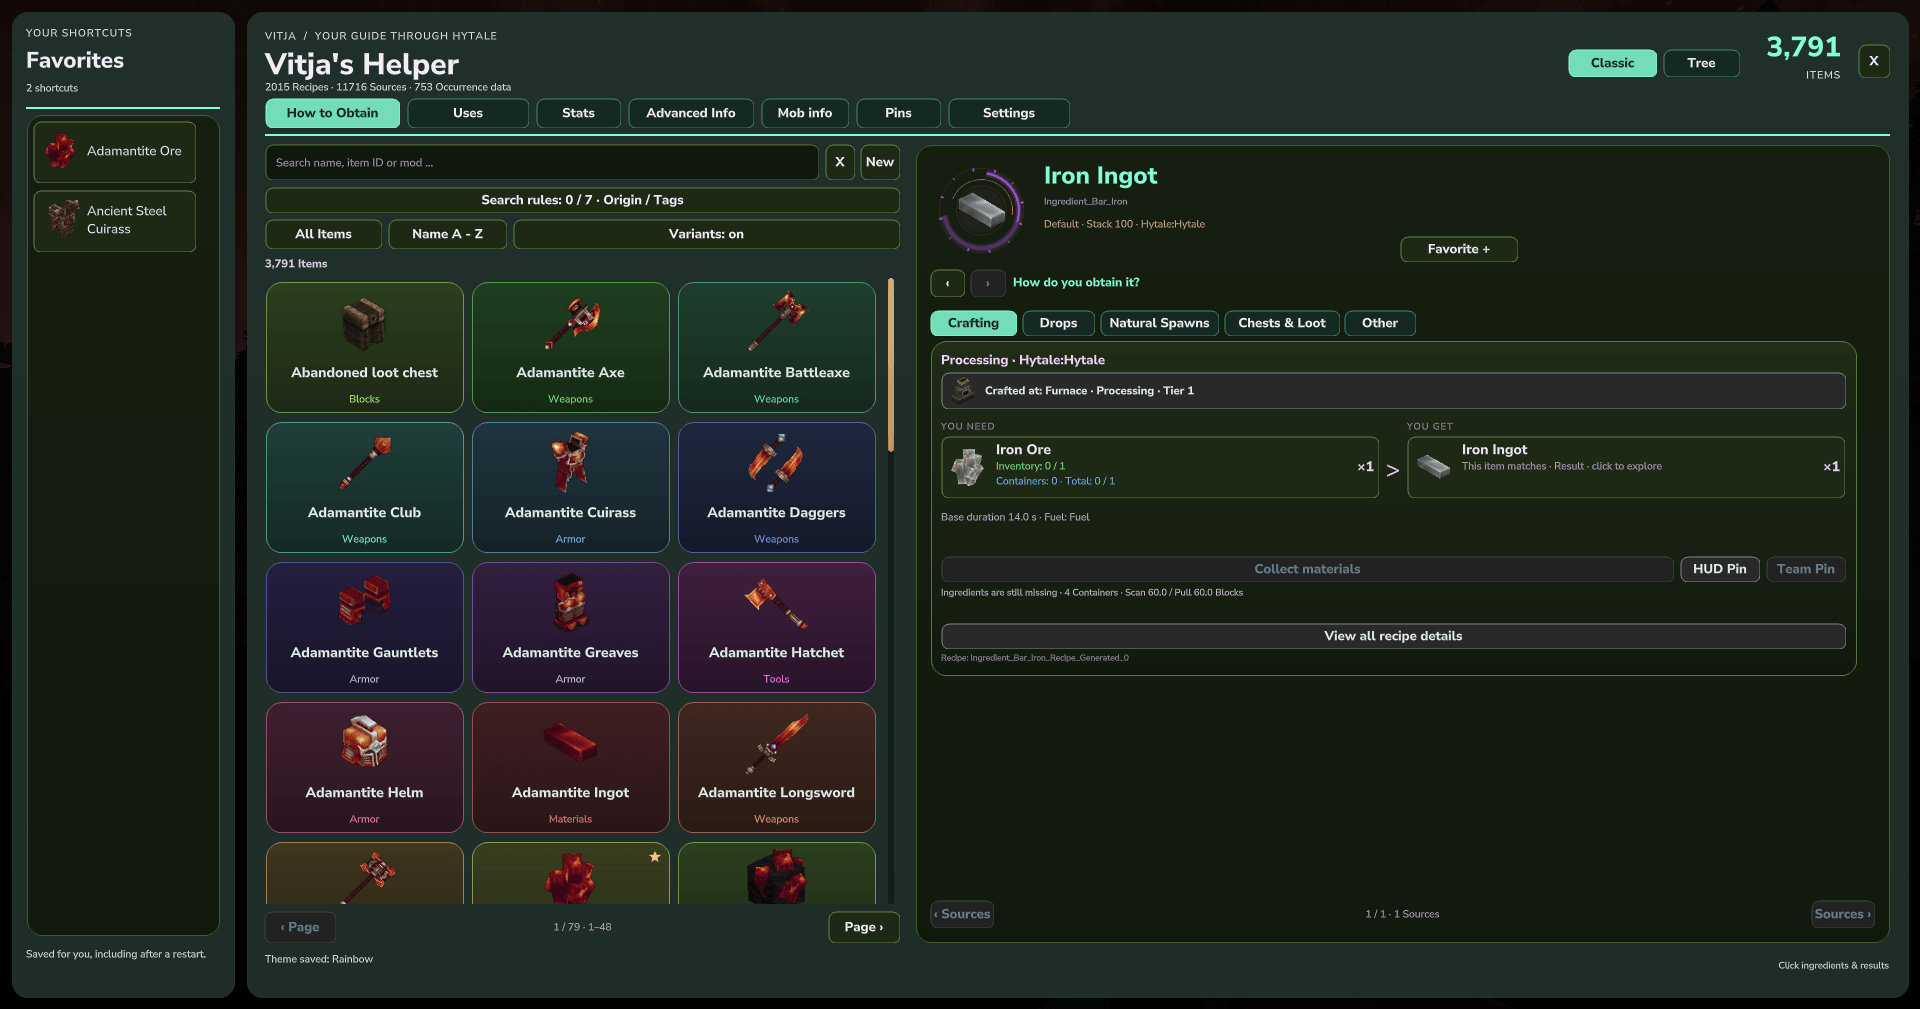Open the Adamantite Ingot item
The width and height of the screenshot is (1920, 1009).
click(571, 767)
